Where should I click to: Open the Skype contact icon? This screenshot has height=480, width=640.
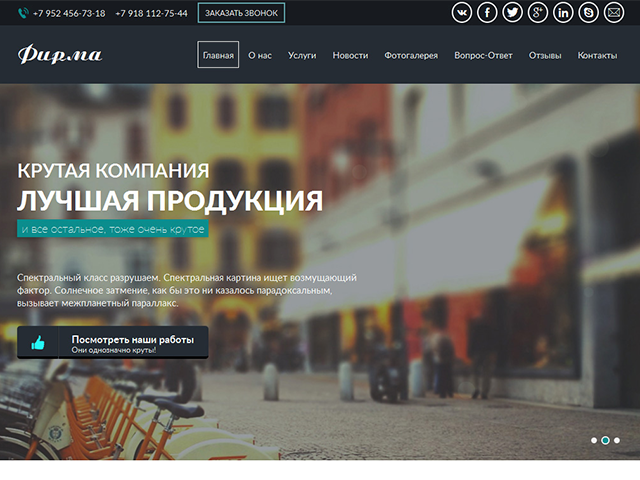coord(588,13)
